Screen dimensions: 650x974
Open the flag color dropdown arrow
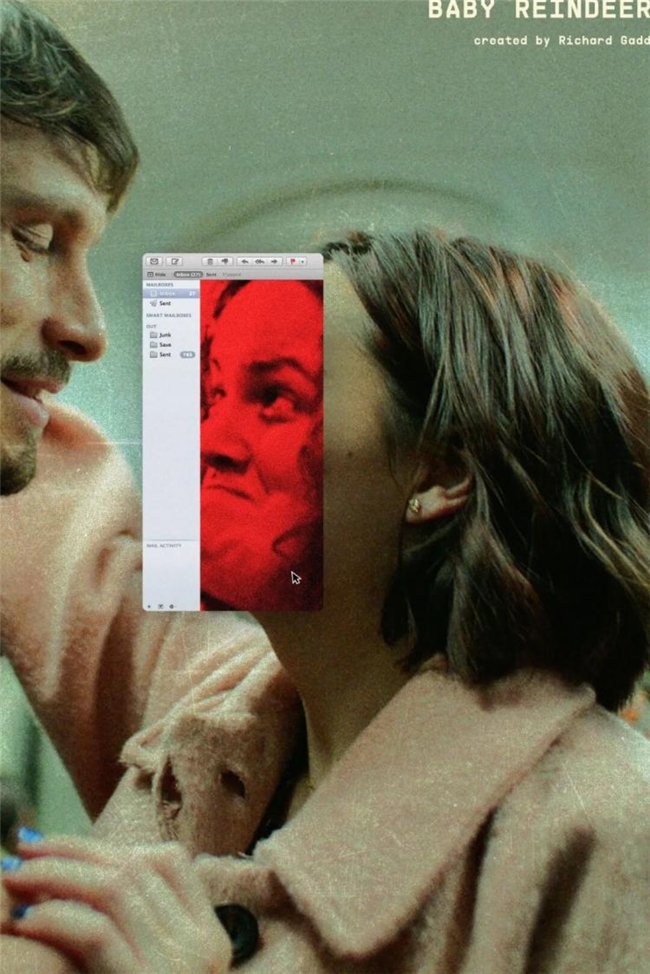302,261
